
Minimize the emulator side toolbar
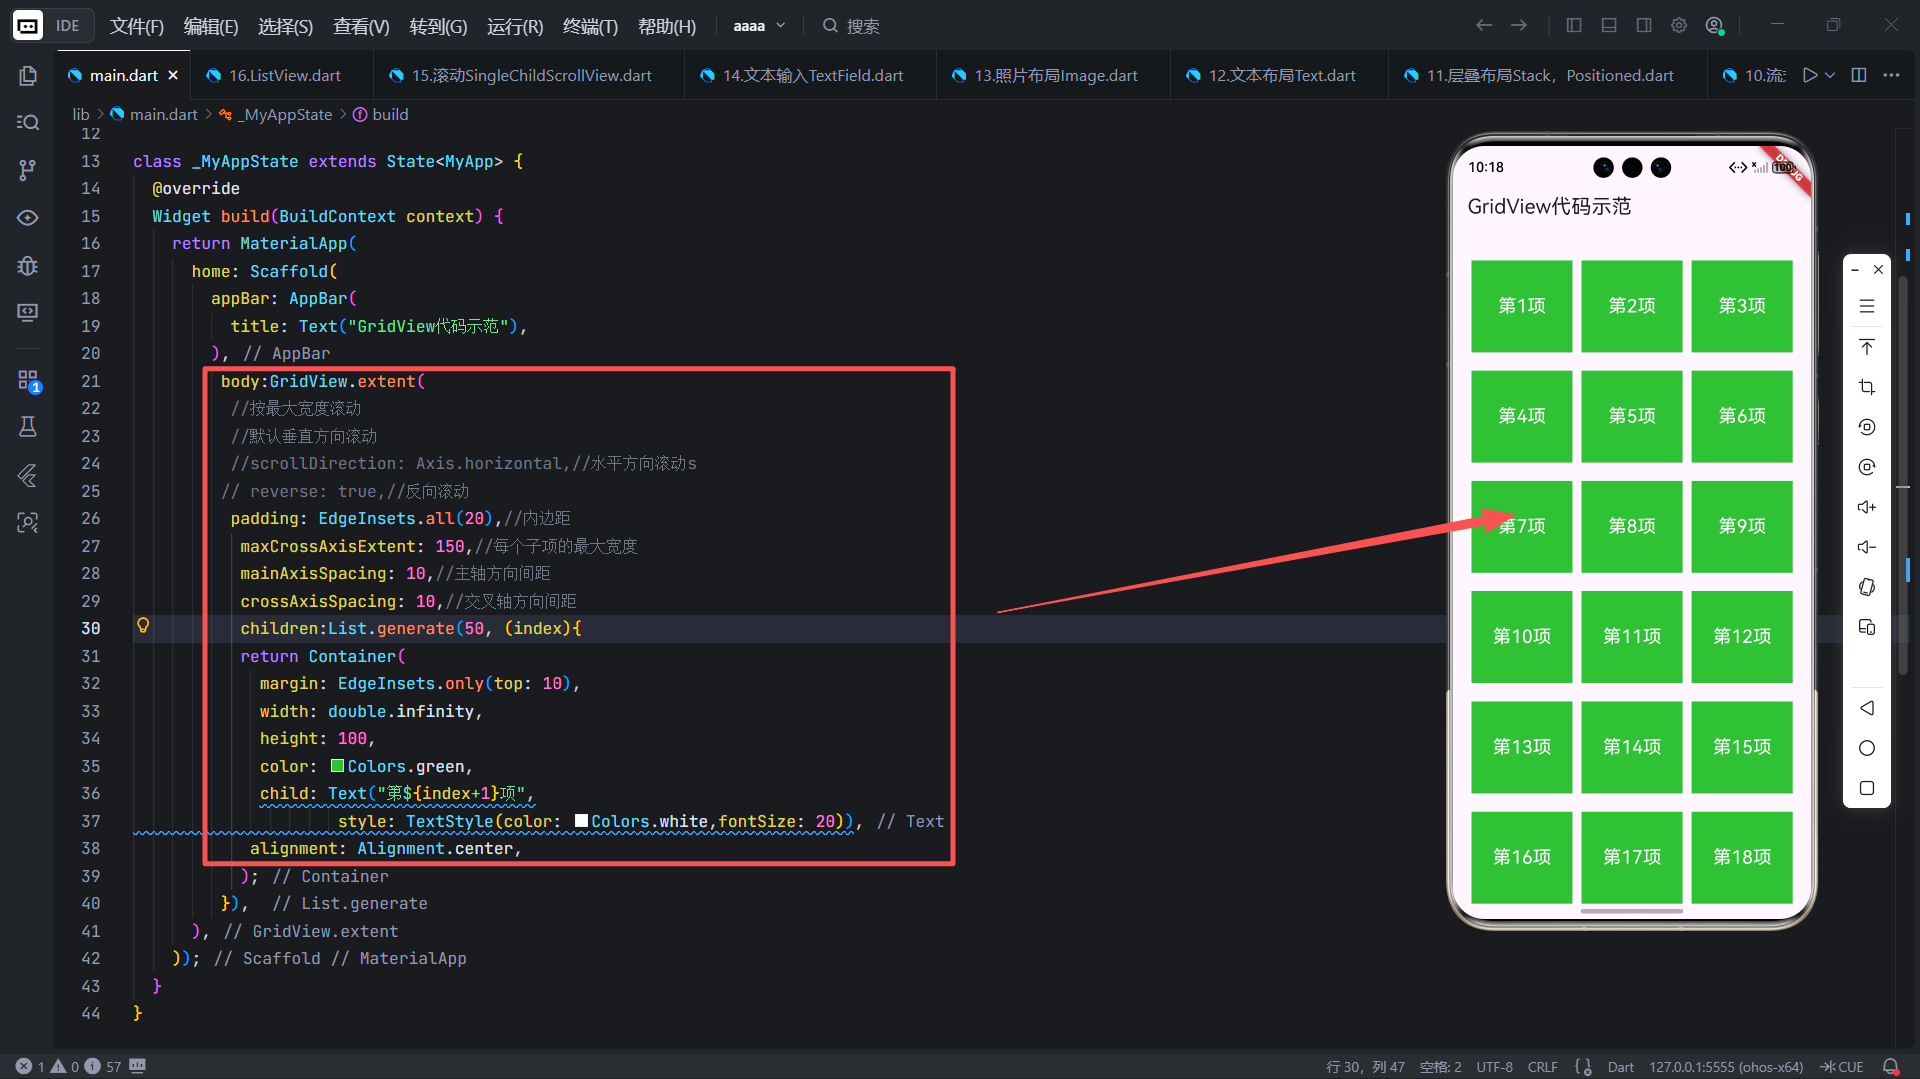(x=1854, y=270)
